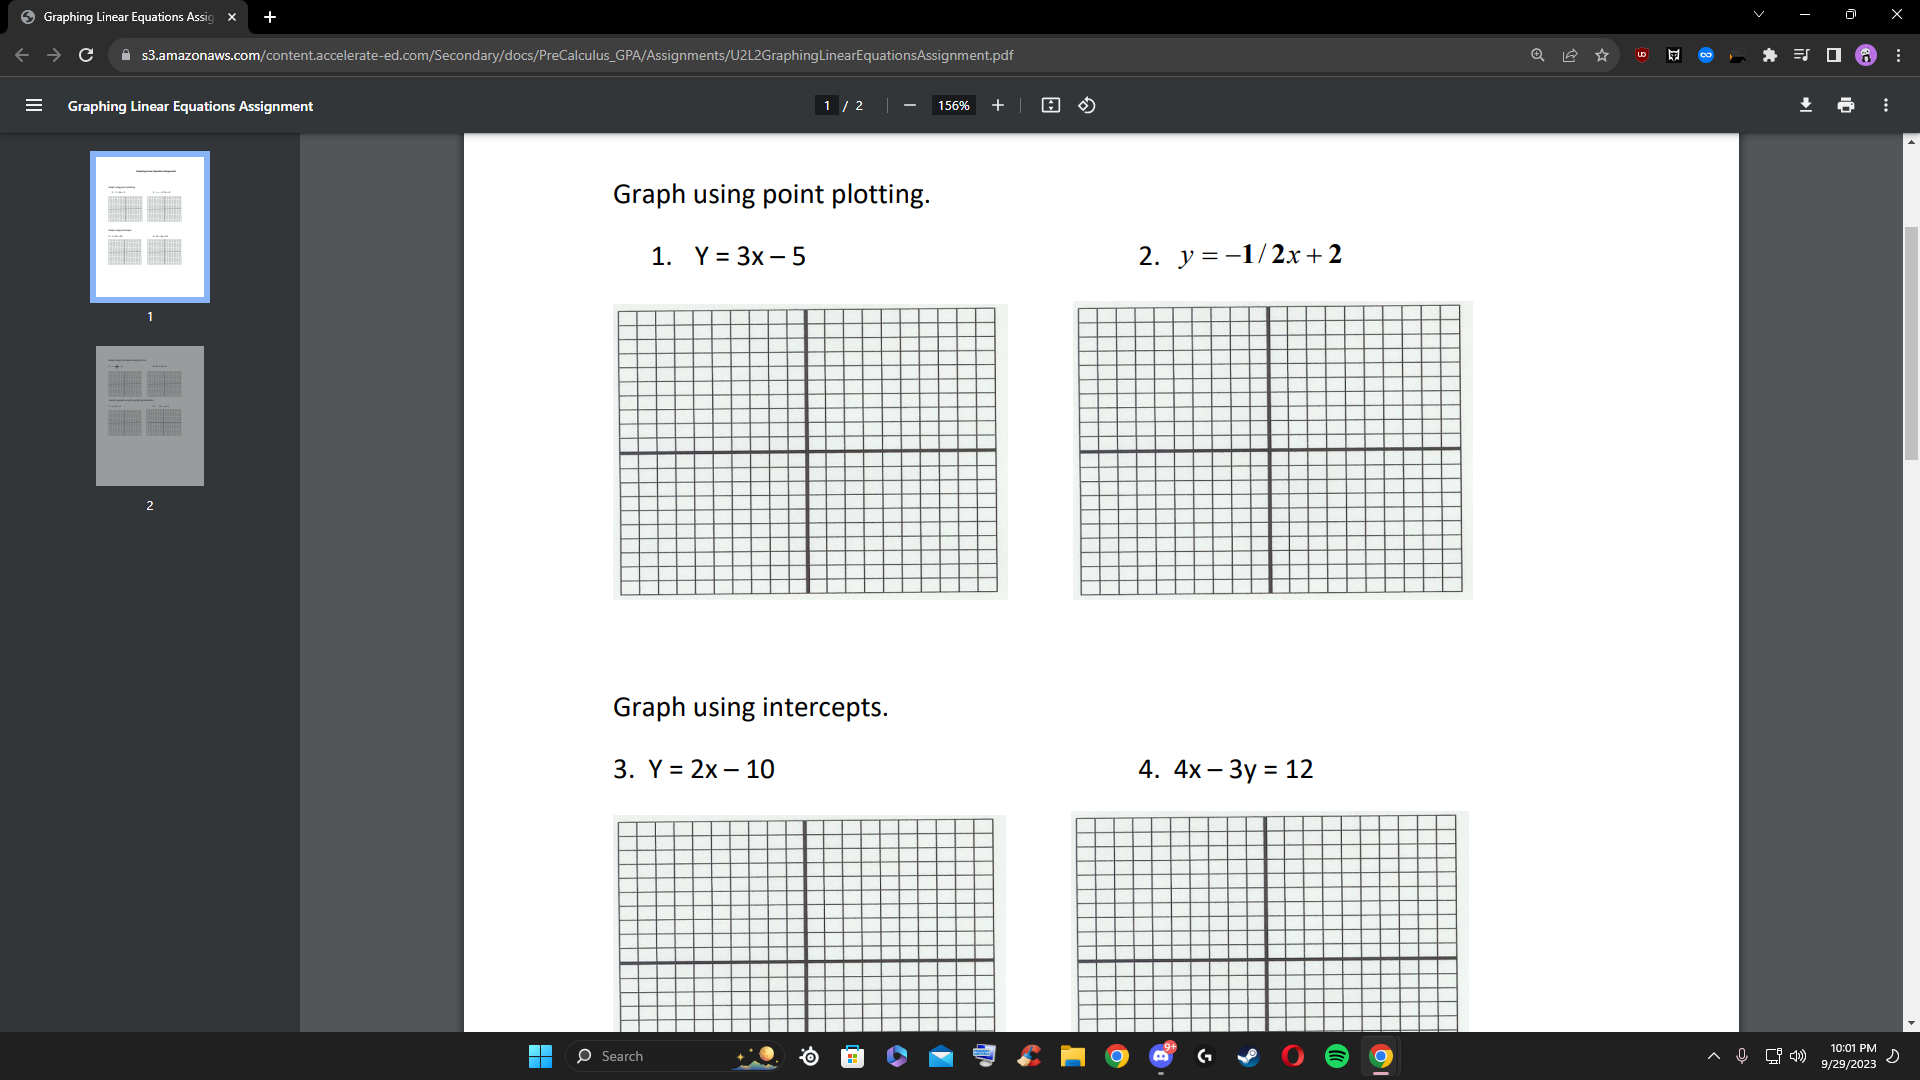Image resolution: width=1920 pixels, height=1080 pixels.
Task: Open page 2 thumbnail in the sidebar
Action: pos(149,416)
